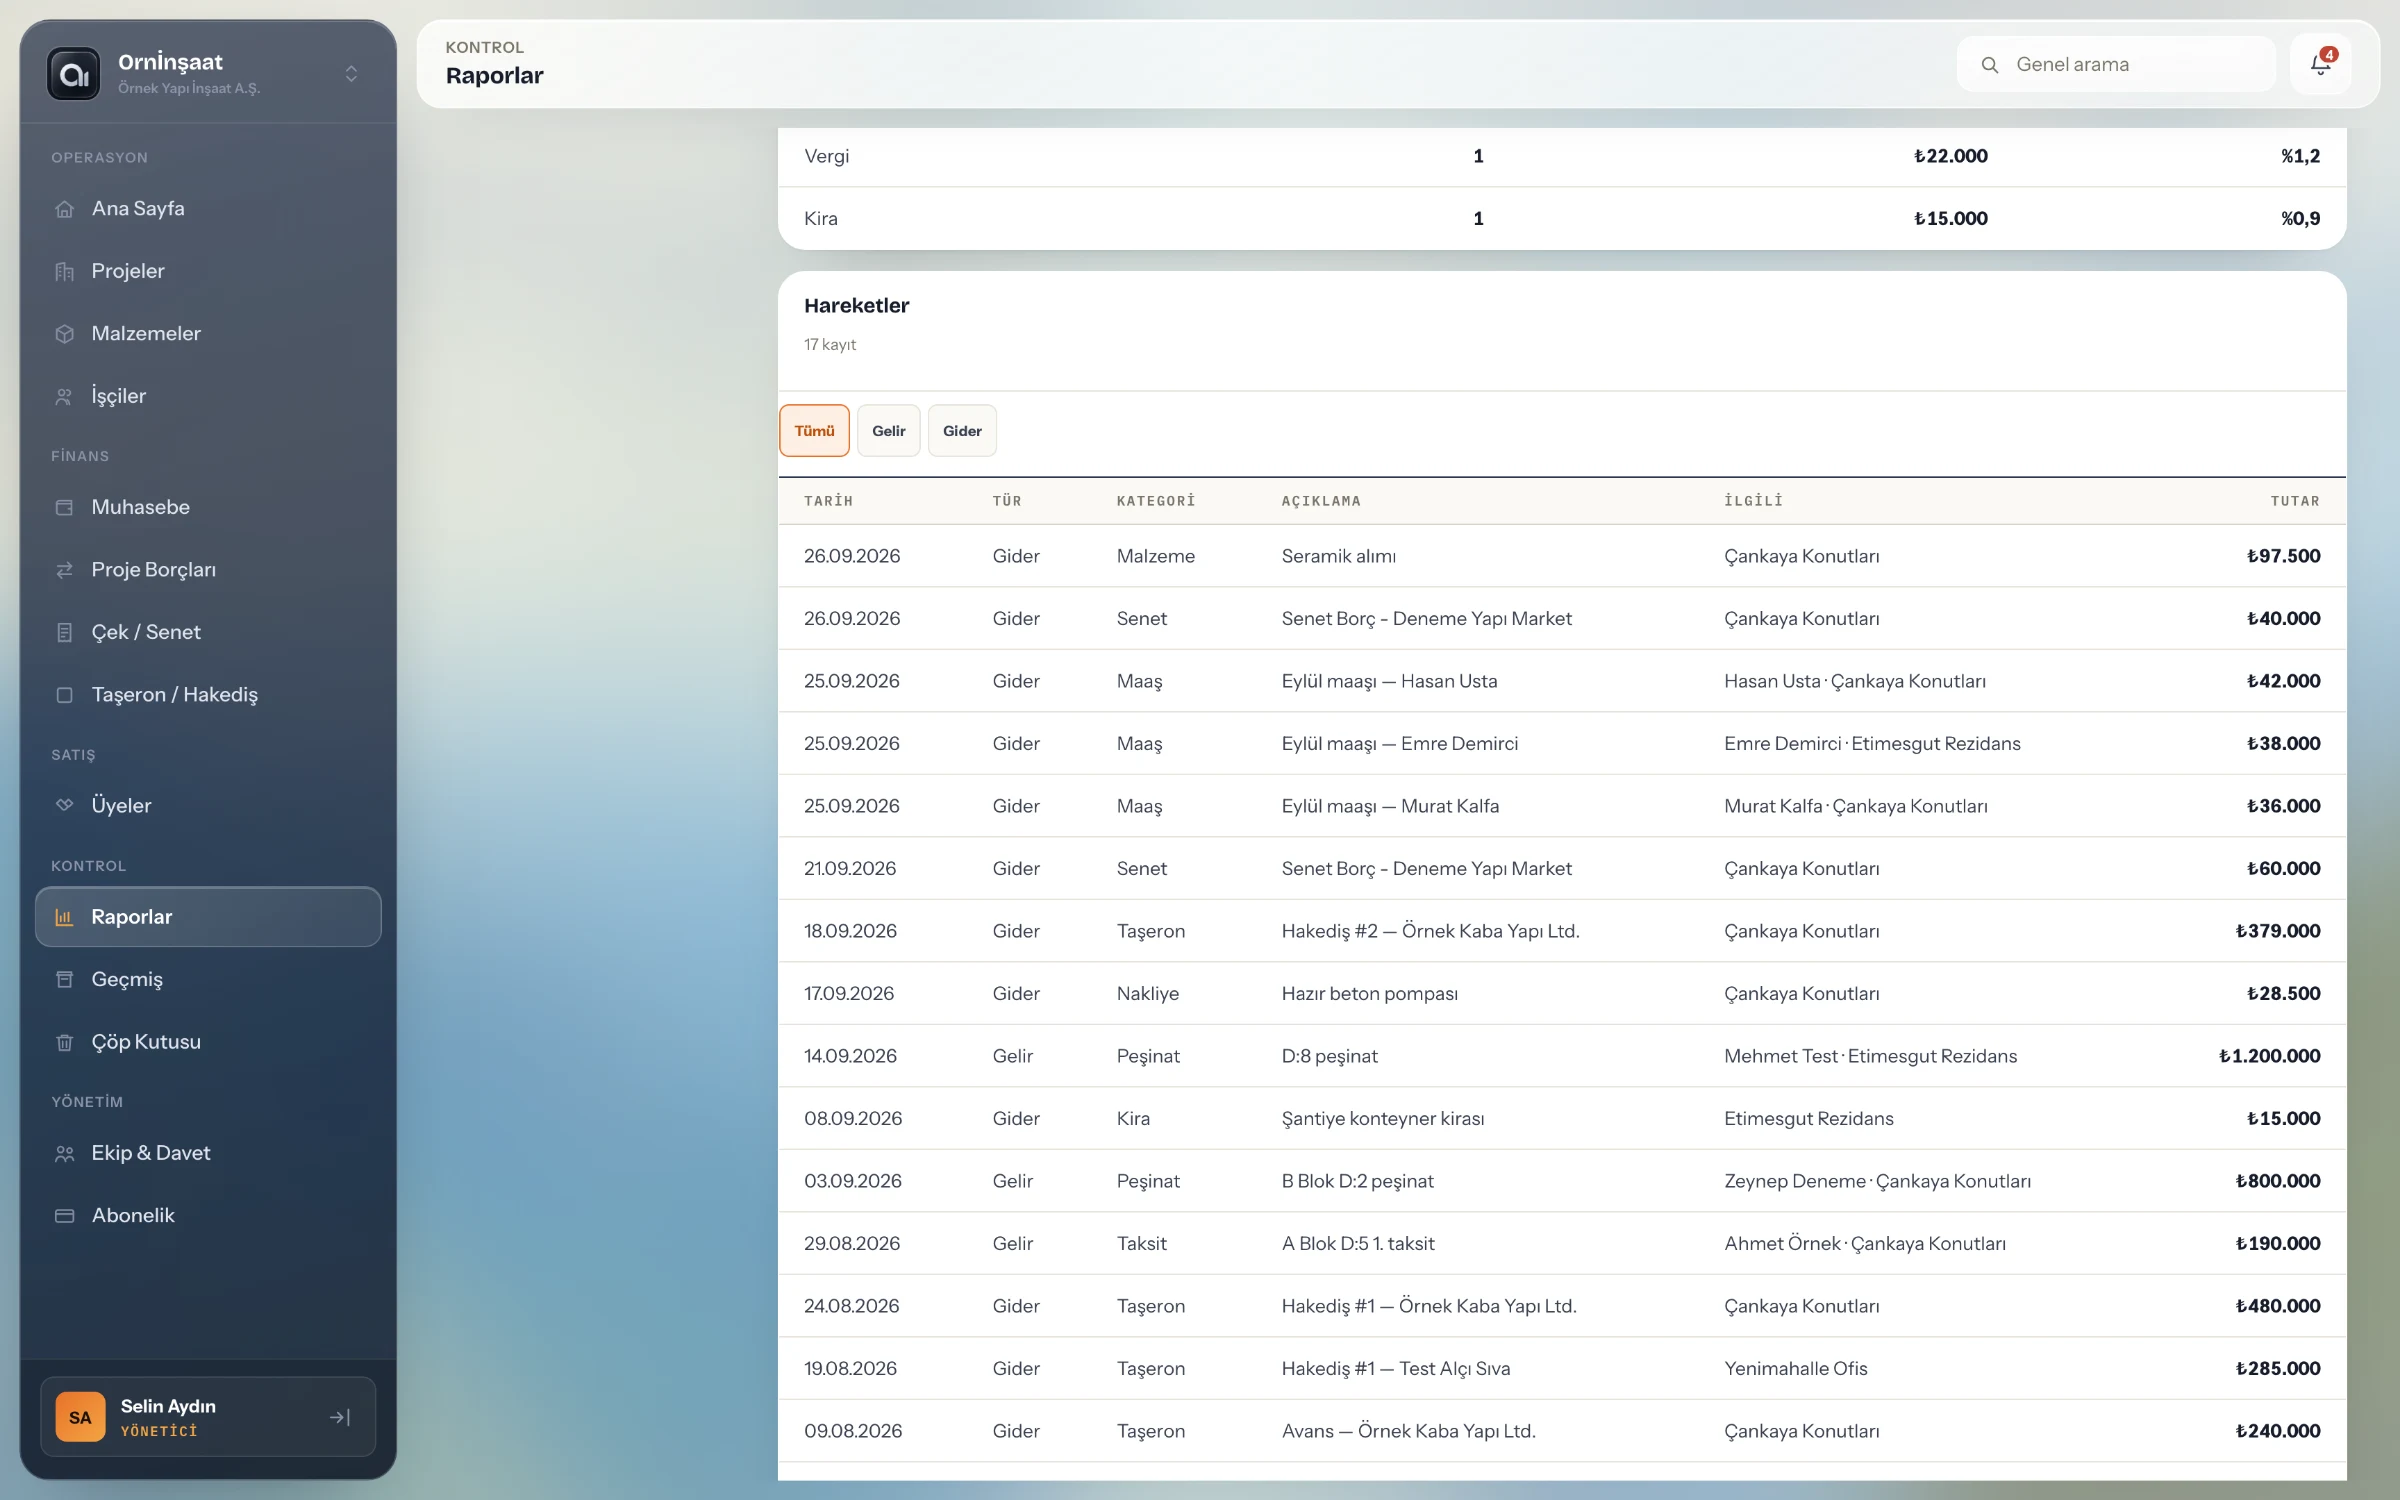Click the Genel arama search field
The height and width of the screenshot is (1500, 2400).
click(2116, 65)
